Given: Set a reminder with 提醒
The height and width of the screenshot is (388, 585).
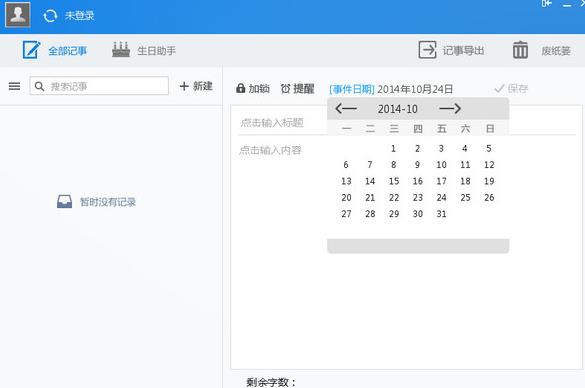Looking at the screenshot, I should coord(297,89).
